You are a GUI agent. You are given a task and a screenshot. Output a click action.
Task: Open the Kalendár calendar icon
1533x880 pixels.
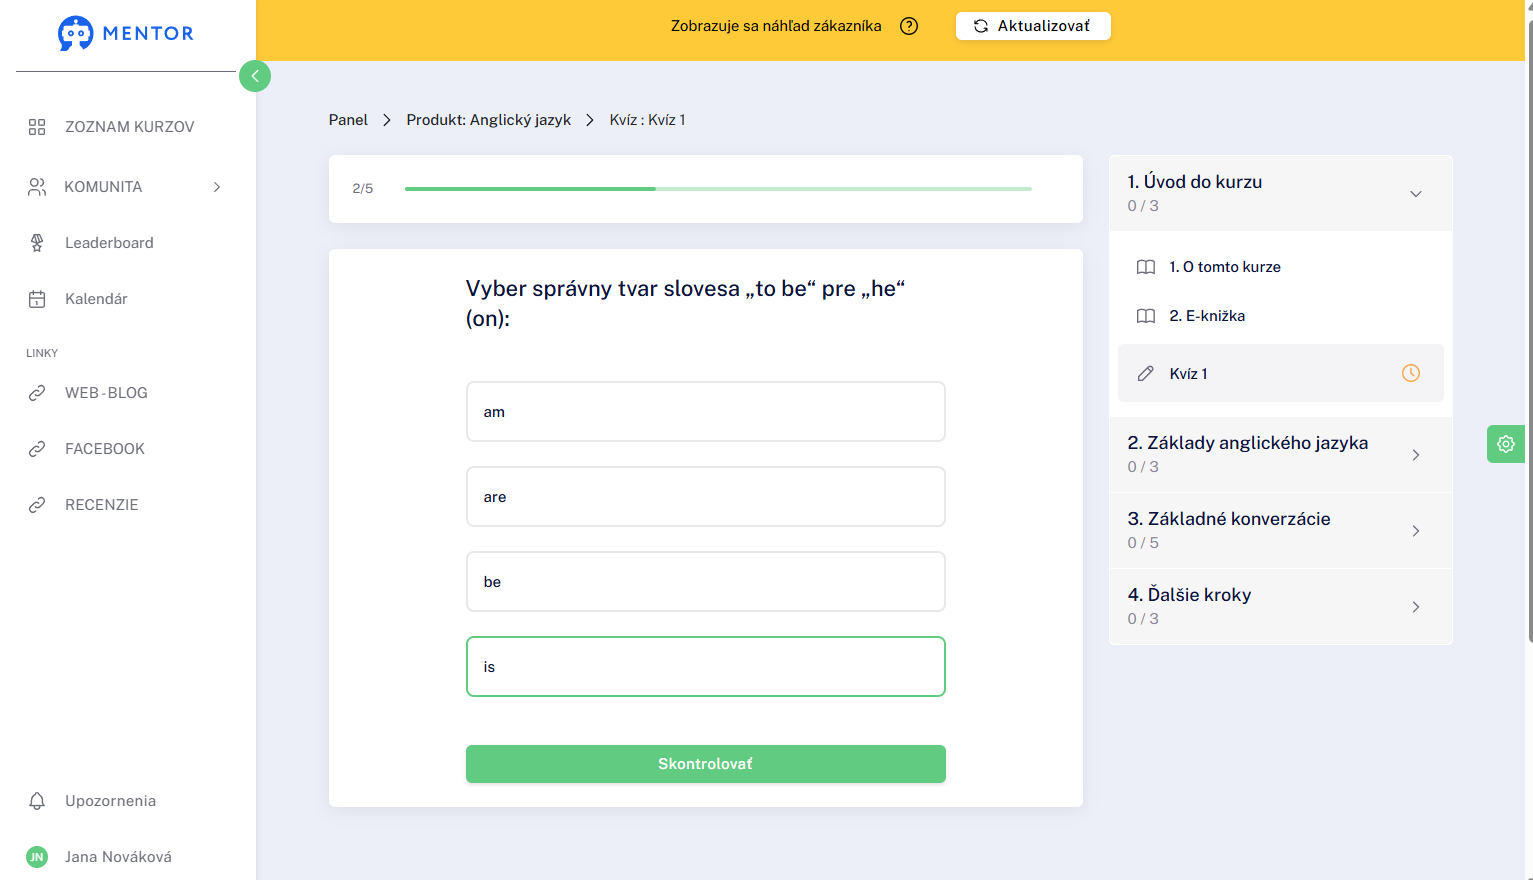click(x=37, y=299)
